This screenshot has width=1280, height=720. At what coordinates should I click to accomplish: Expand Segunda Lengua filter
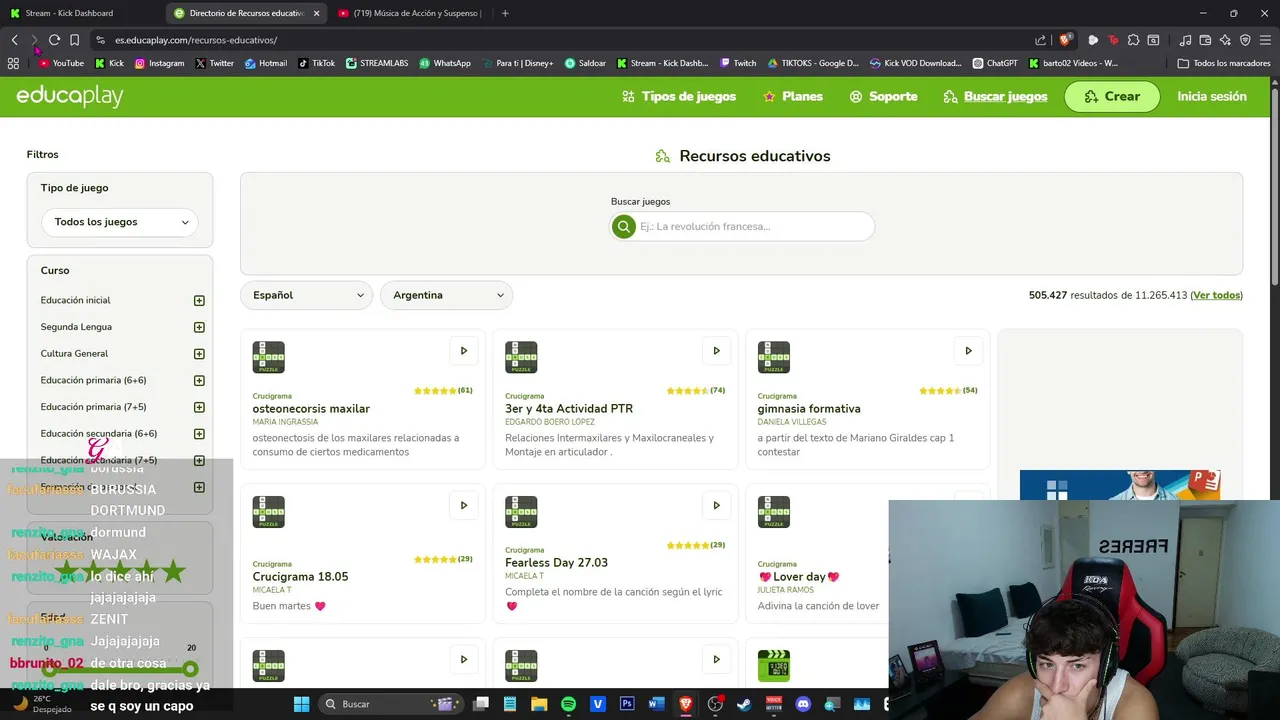point(199,327)
